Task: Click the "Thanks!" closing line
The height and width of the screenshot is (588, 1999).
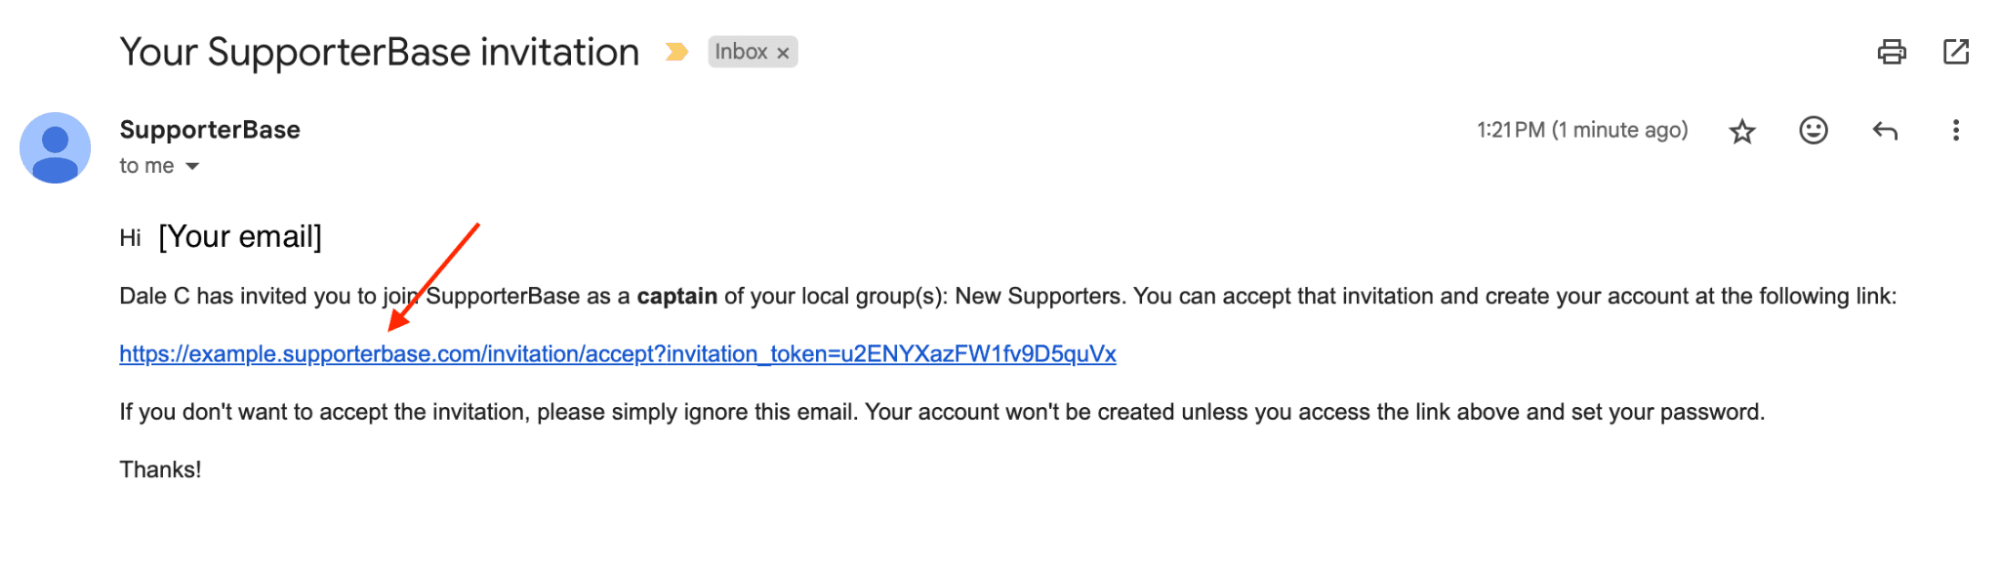Action: [x=160, y=470]
